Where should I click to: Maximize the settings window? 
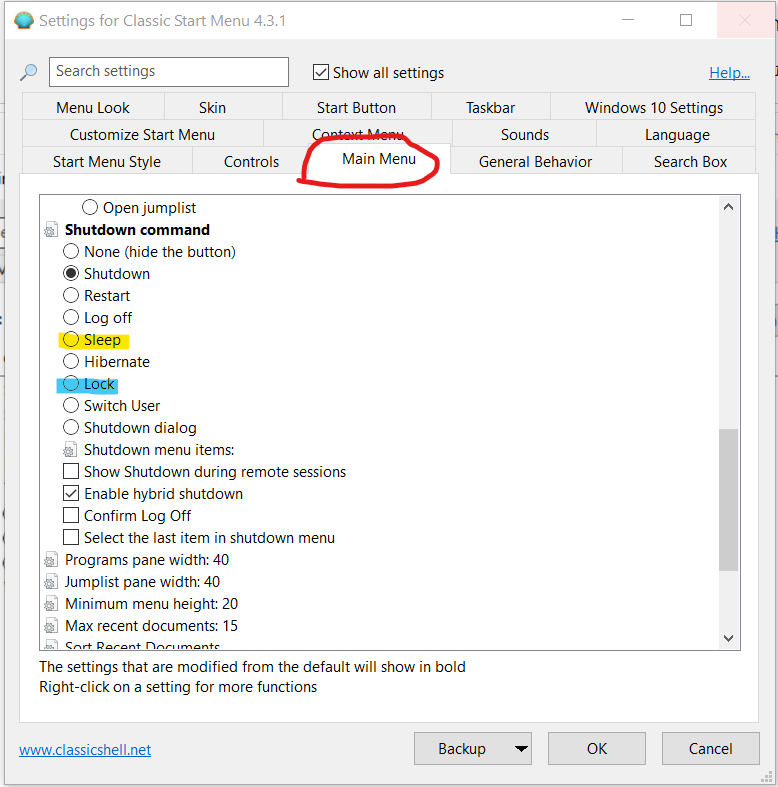coord(686,20)
